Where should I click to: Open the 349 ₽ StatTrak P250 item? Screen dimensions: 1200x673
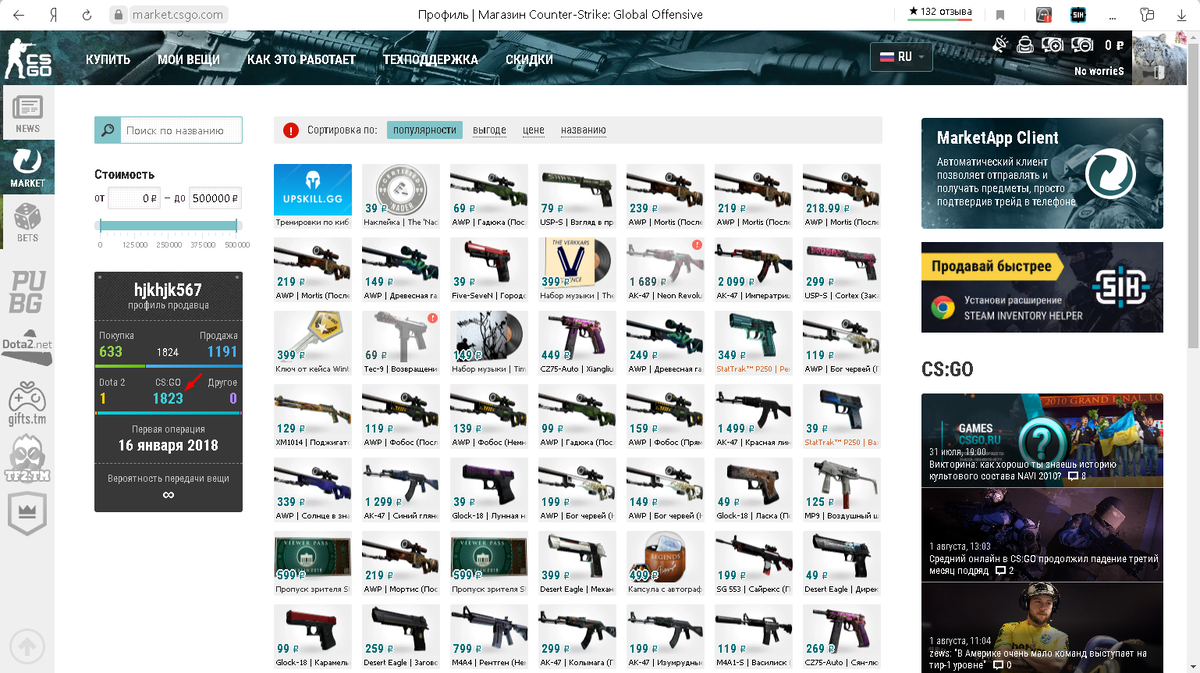[x=753, y=343]
